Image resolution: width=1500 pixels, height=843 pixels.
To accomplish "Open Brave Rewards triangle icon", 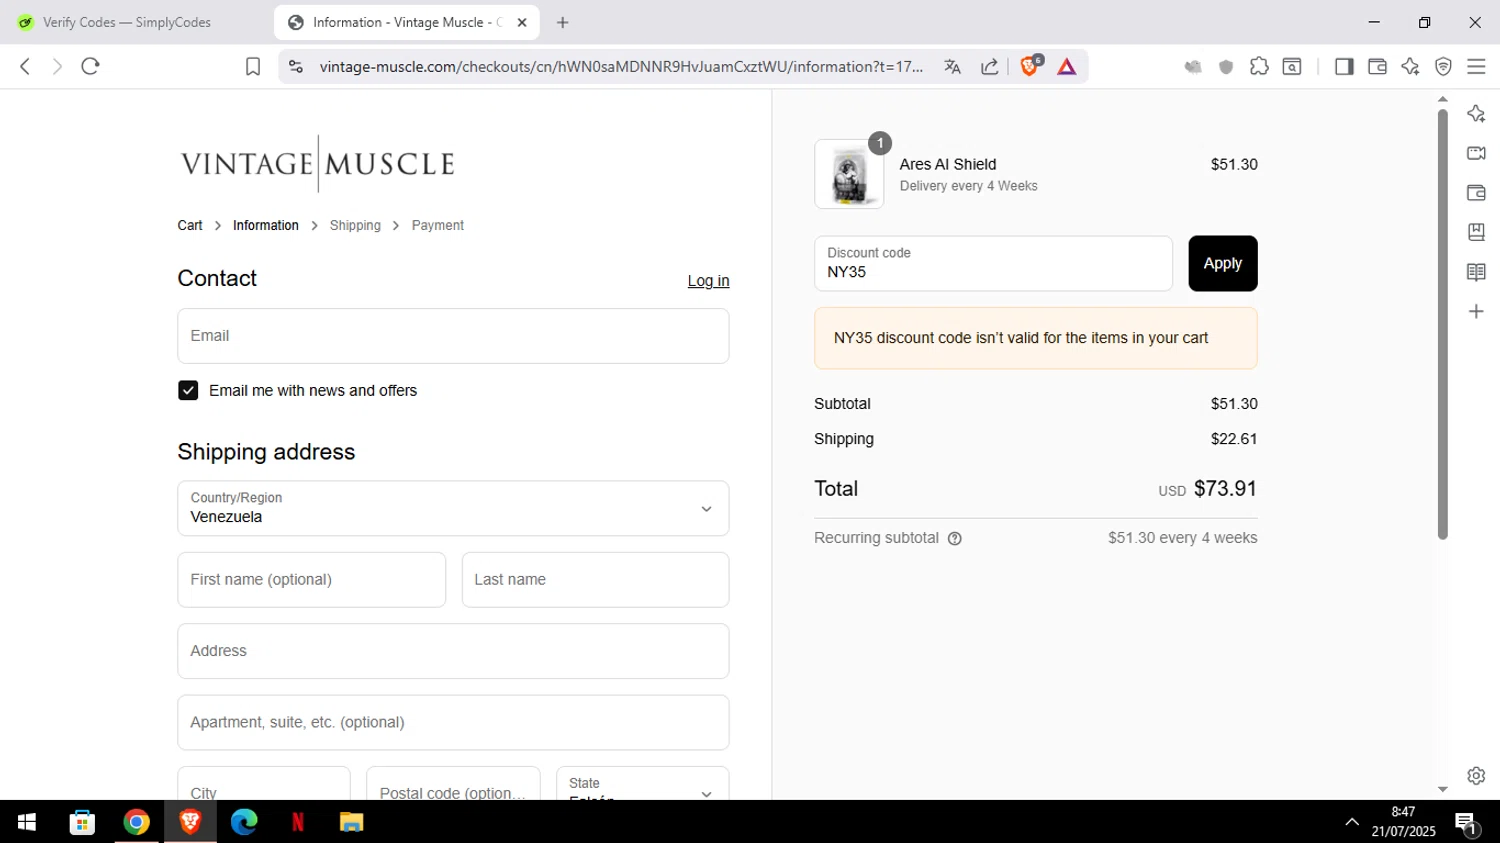I will [1067, 66].
